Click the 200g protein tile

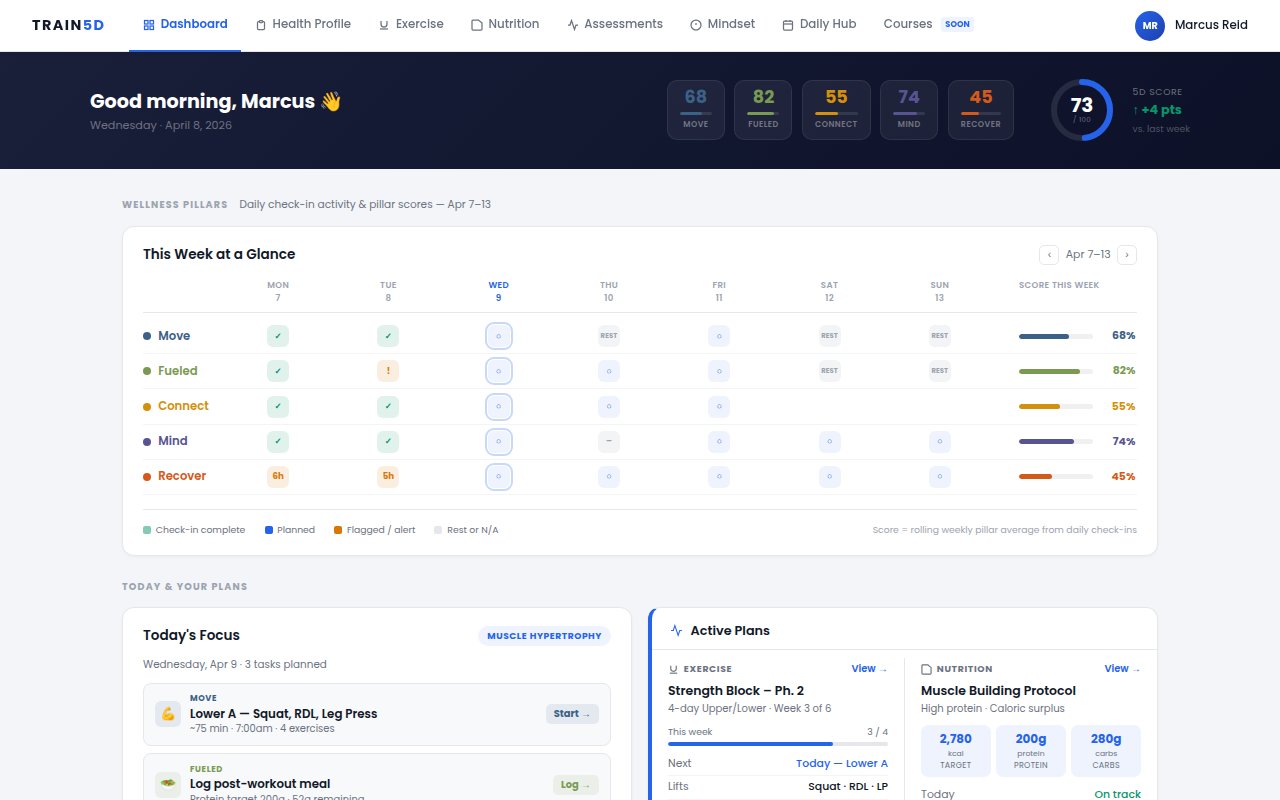(x=1031, y=751)
